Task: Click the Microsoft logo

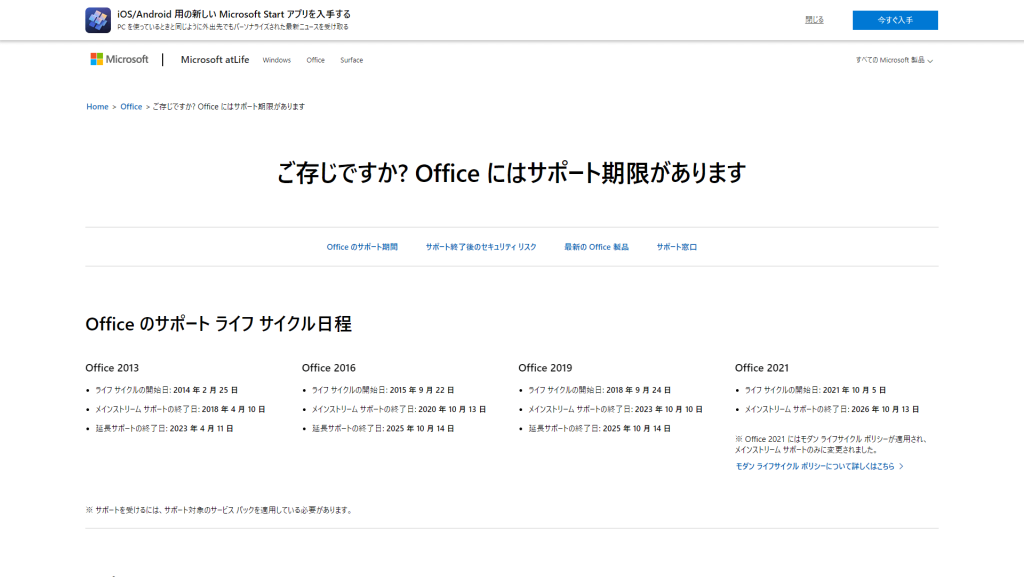Action: [x=120, y=59]
